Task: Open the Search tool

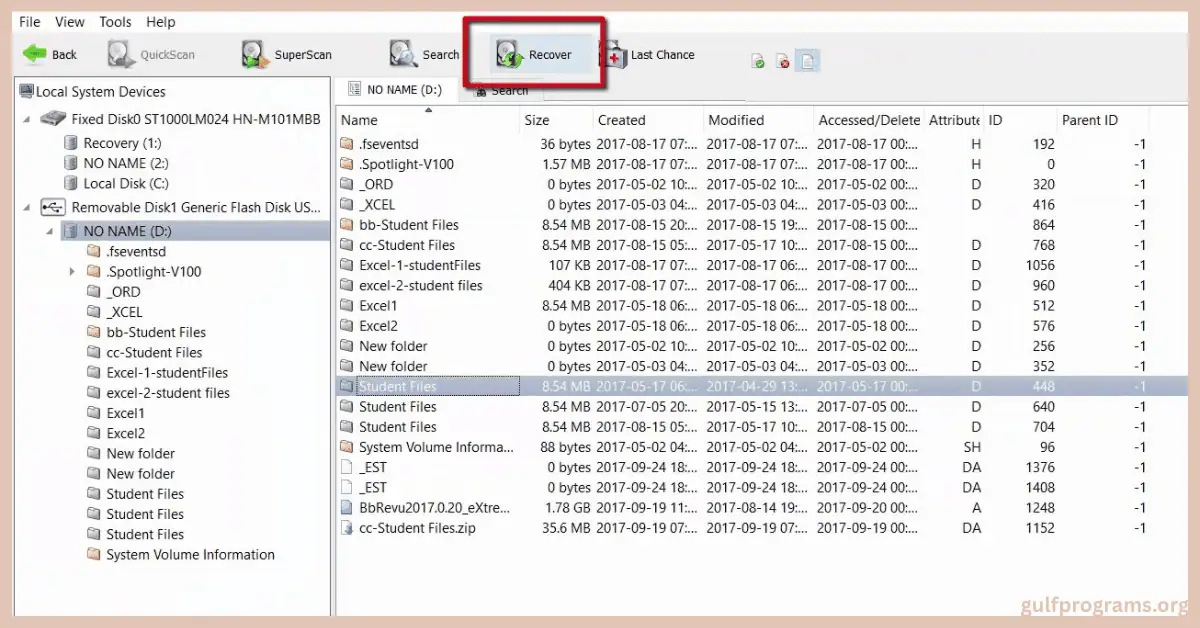Action: coord(423,54)
